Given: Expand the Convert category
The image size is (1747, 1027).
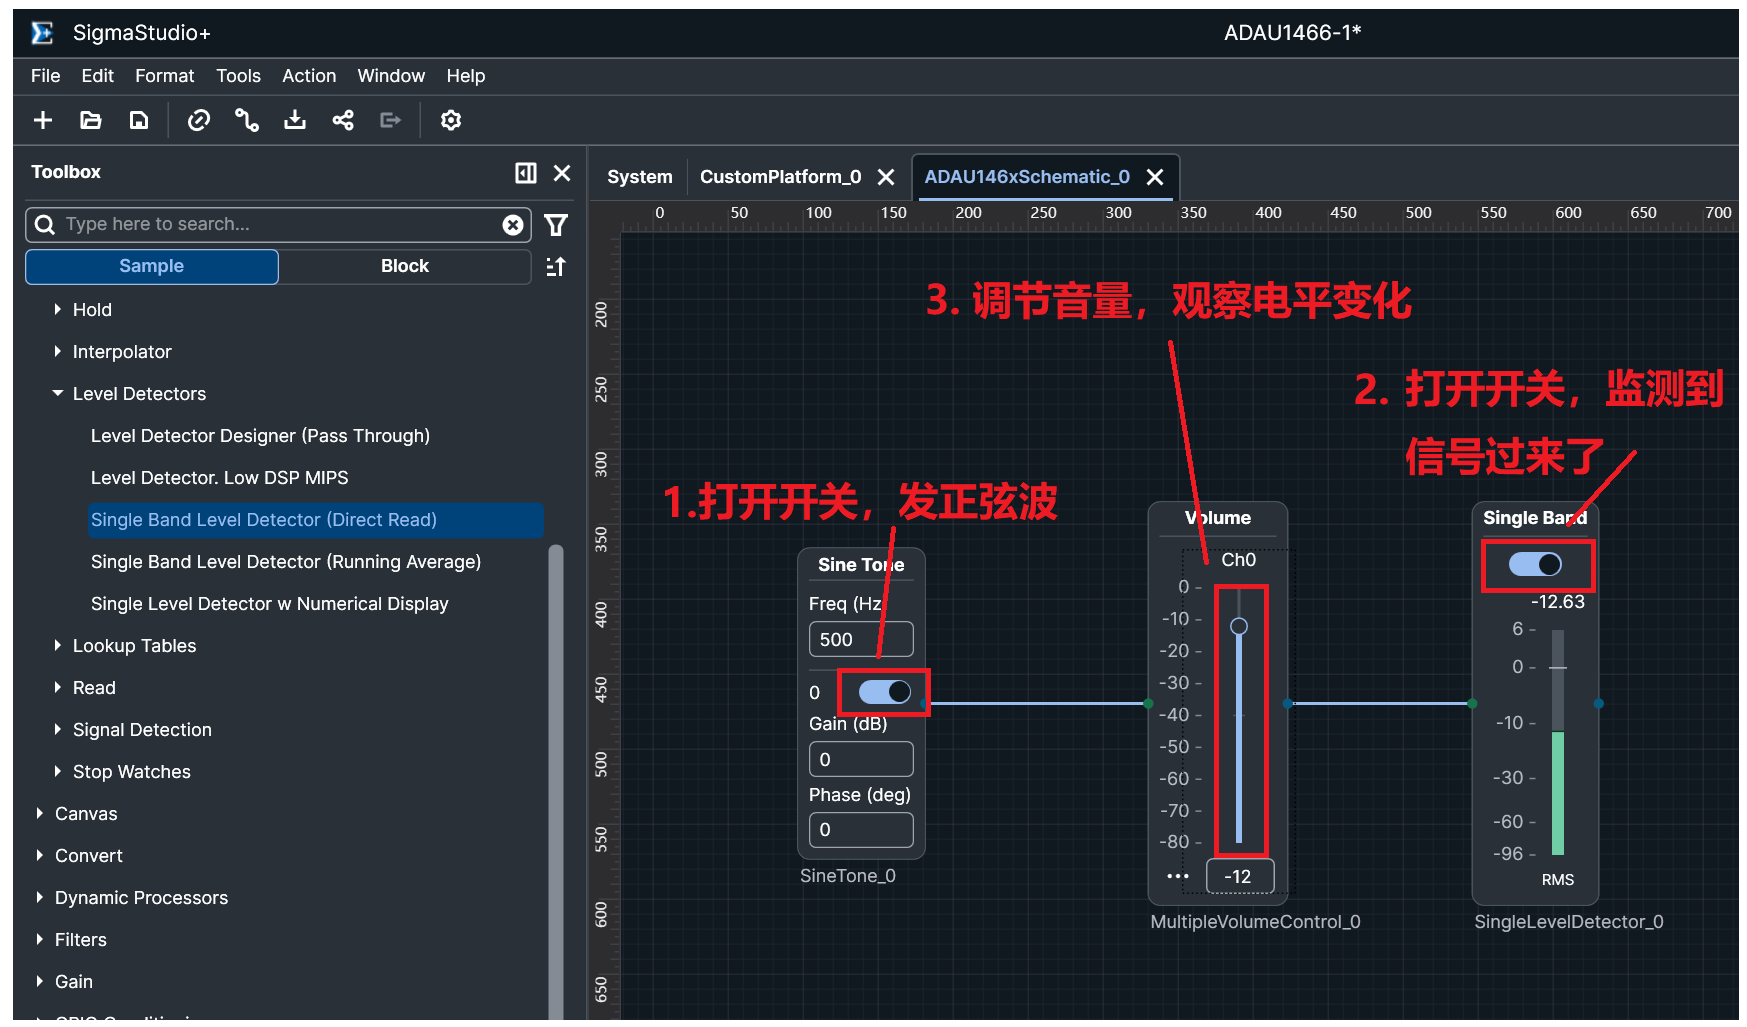Looking at the screenshot, I should (39, 856).
